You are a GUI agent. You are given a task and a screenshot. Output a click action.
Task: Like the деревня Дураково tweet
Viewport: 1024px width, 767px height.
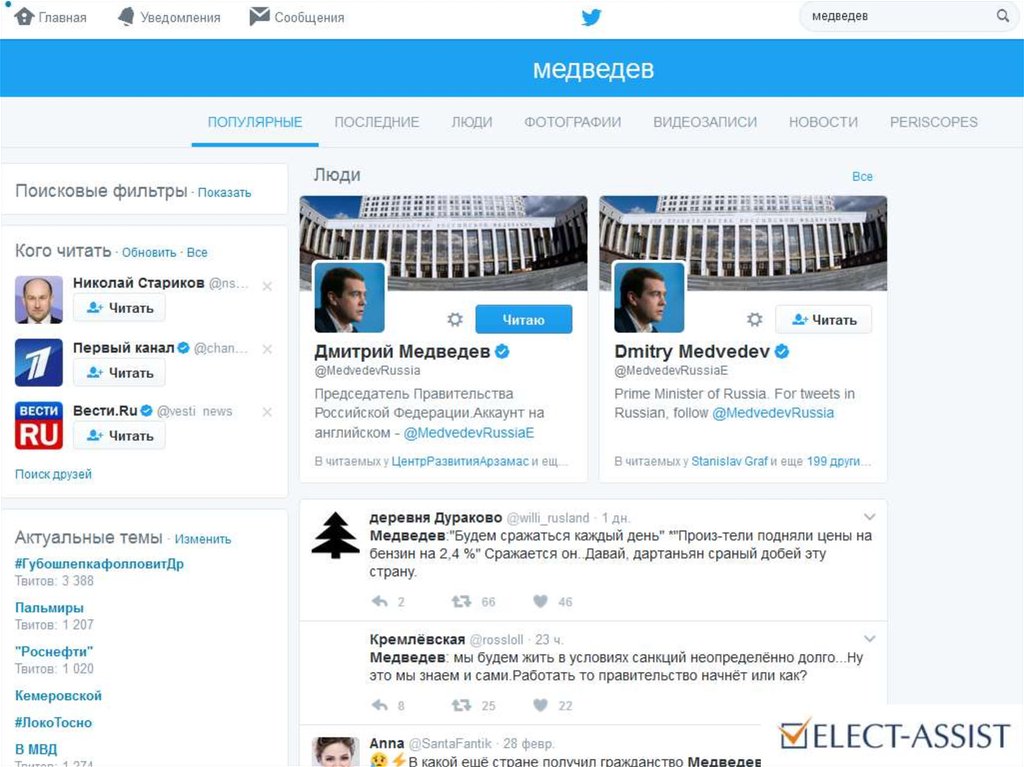[539, 601]
